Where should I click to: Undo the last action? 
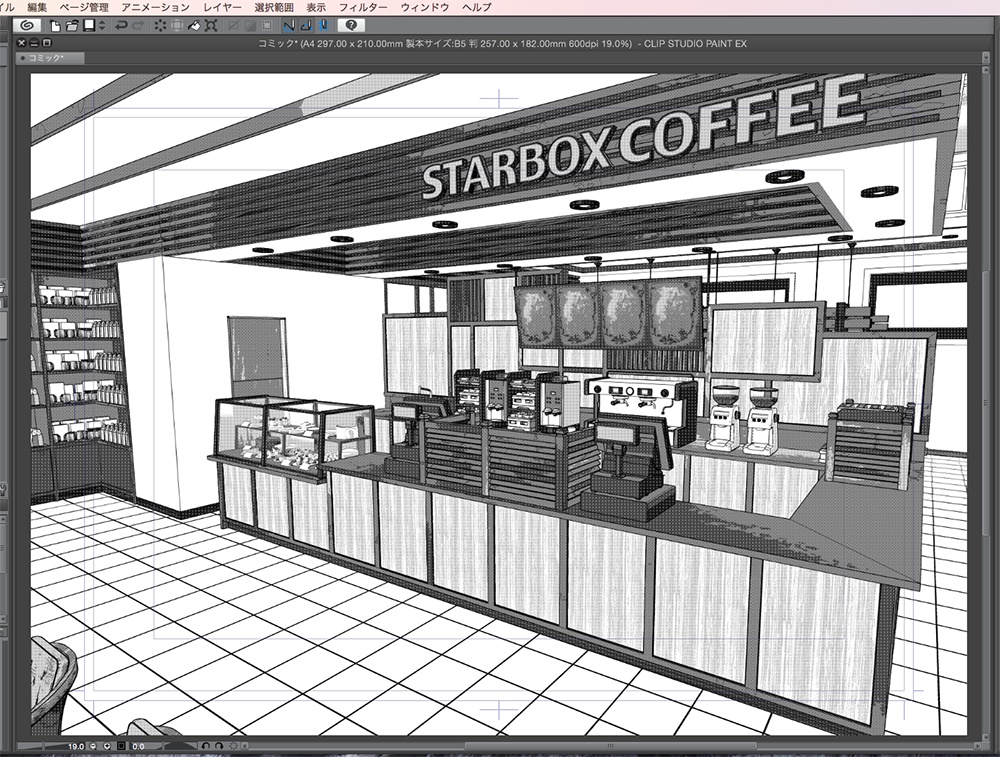(122, 24)
